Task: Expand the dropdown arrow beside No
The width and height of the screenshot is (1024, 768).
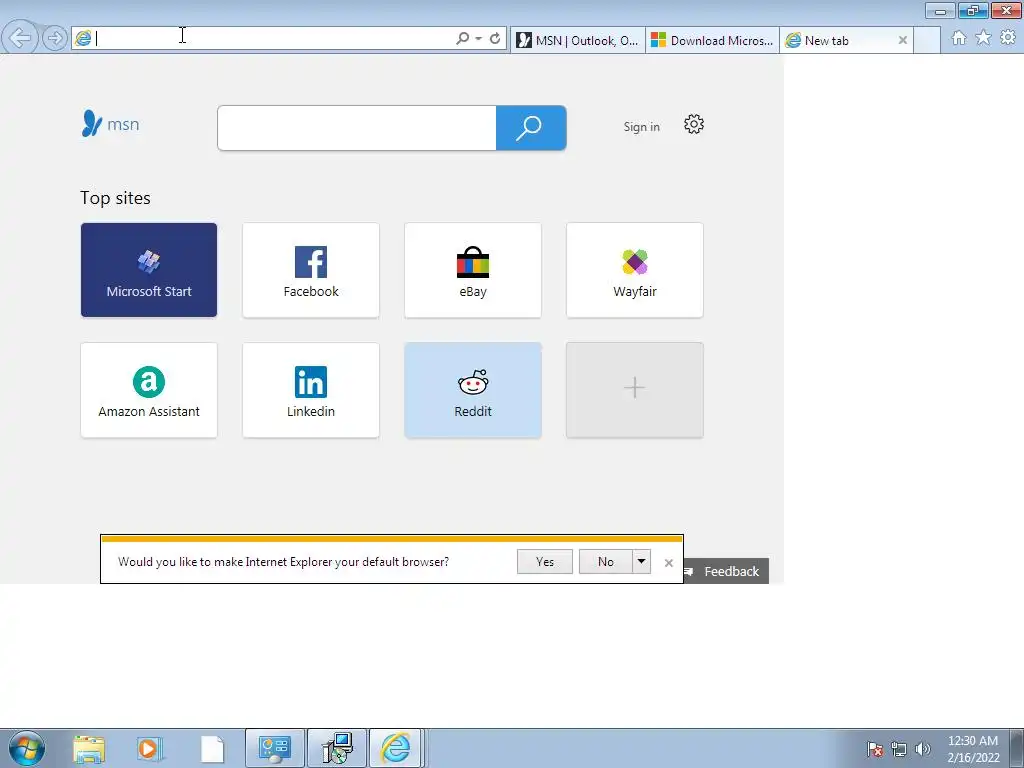Action: (641, 562)
